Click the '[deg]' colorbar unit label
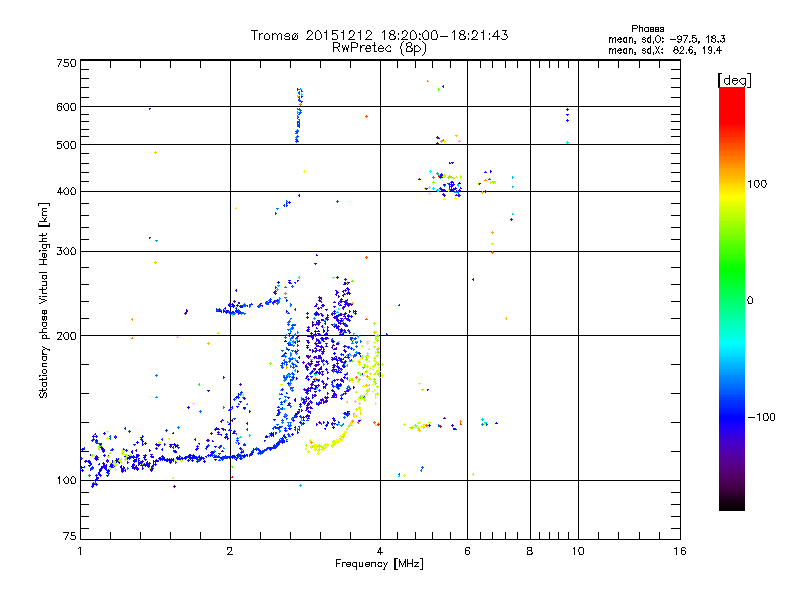The width and height of the screenshot is (800, 600). tap(734, 80)
